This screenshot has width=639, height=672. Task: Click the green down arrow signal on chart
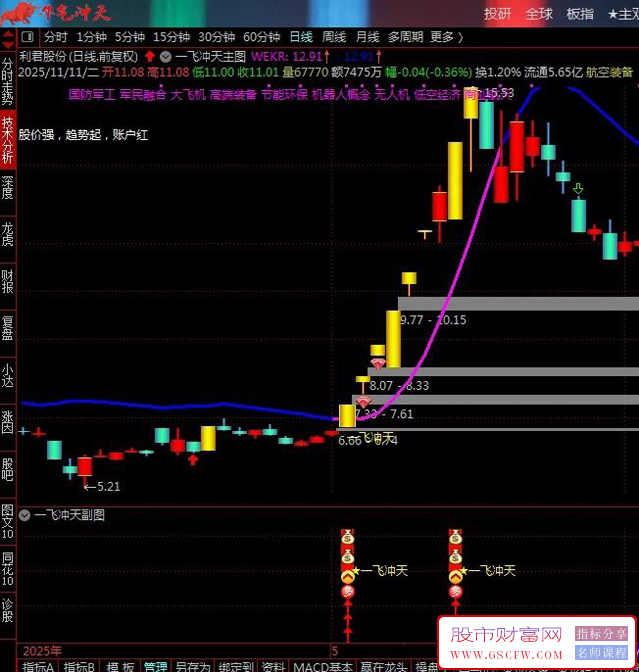pos(578,189)
